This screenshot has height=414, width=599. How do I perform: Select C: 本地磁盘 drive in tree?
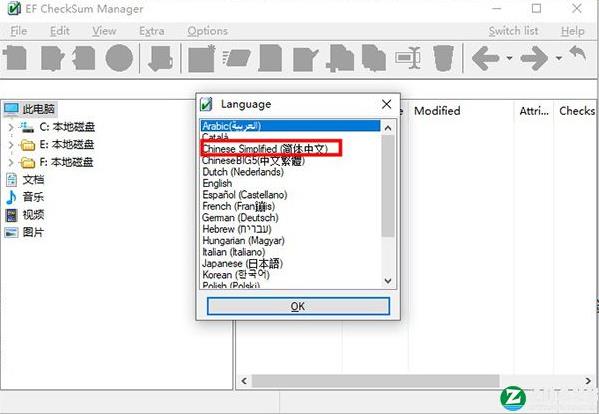point(67,127)
